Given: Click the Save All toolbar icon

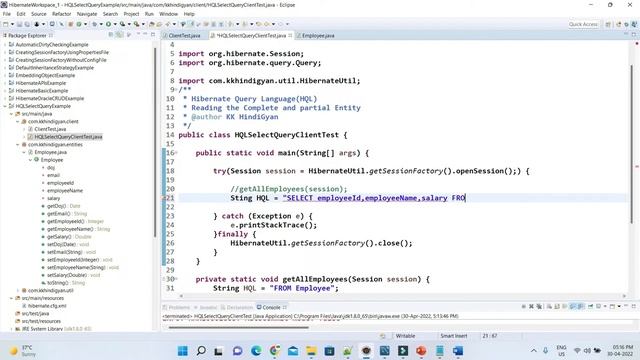Looking at the screenshot, I should 27,24.
